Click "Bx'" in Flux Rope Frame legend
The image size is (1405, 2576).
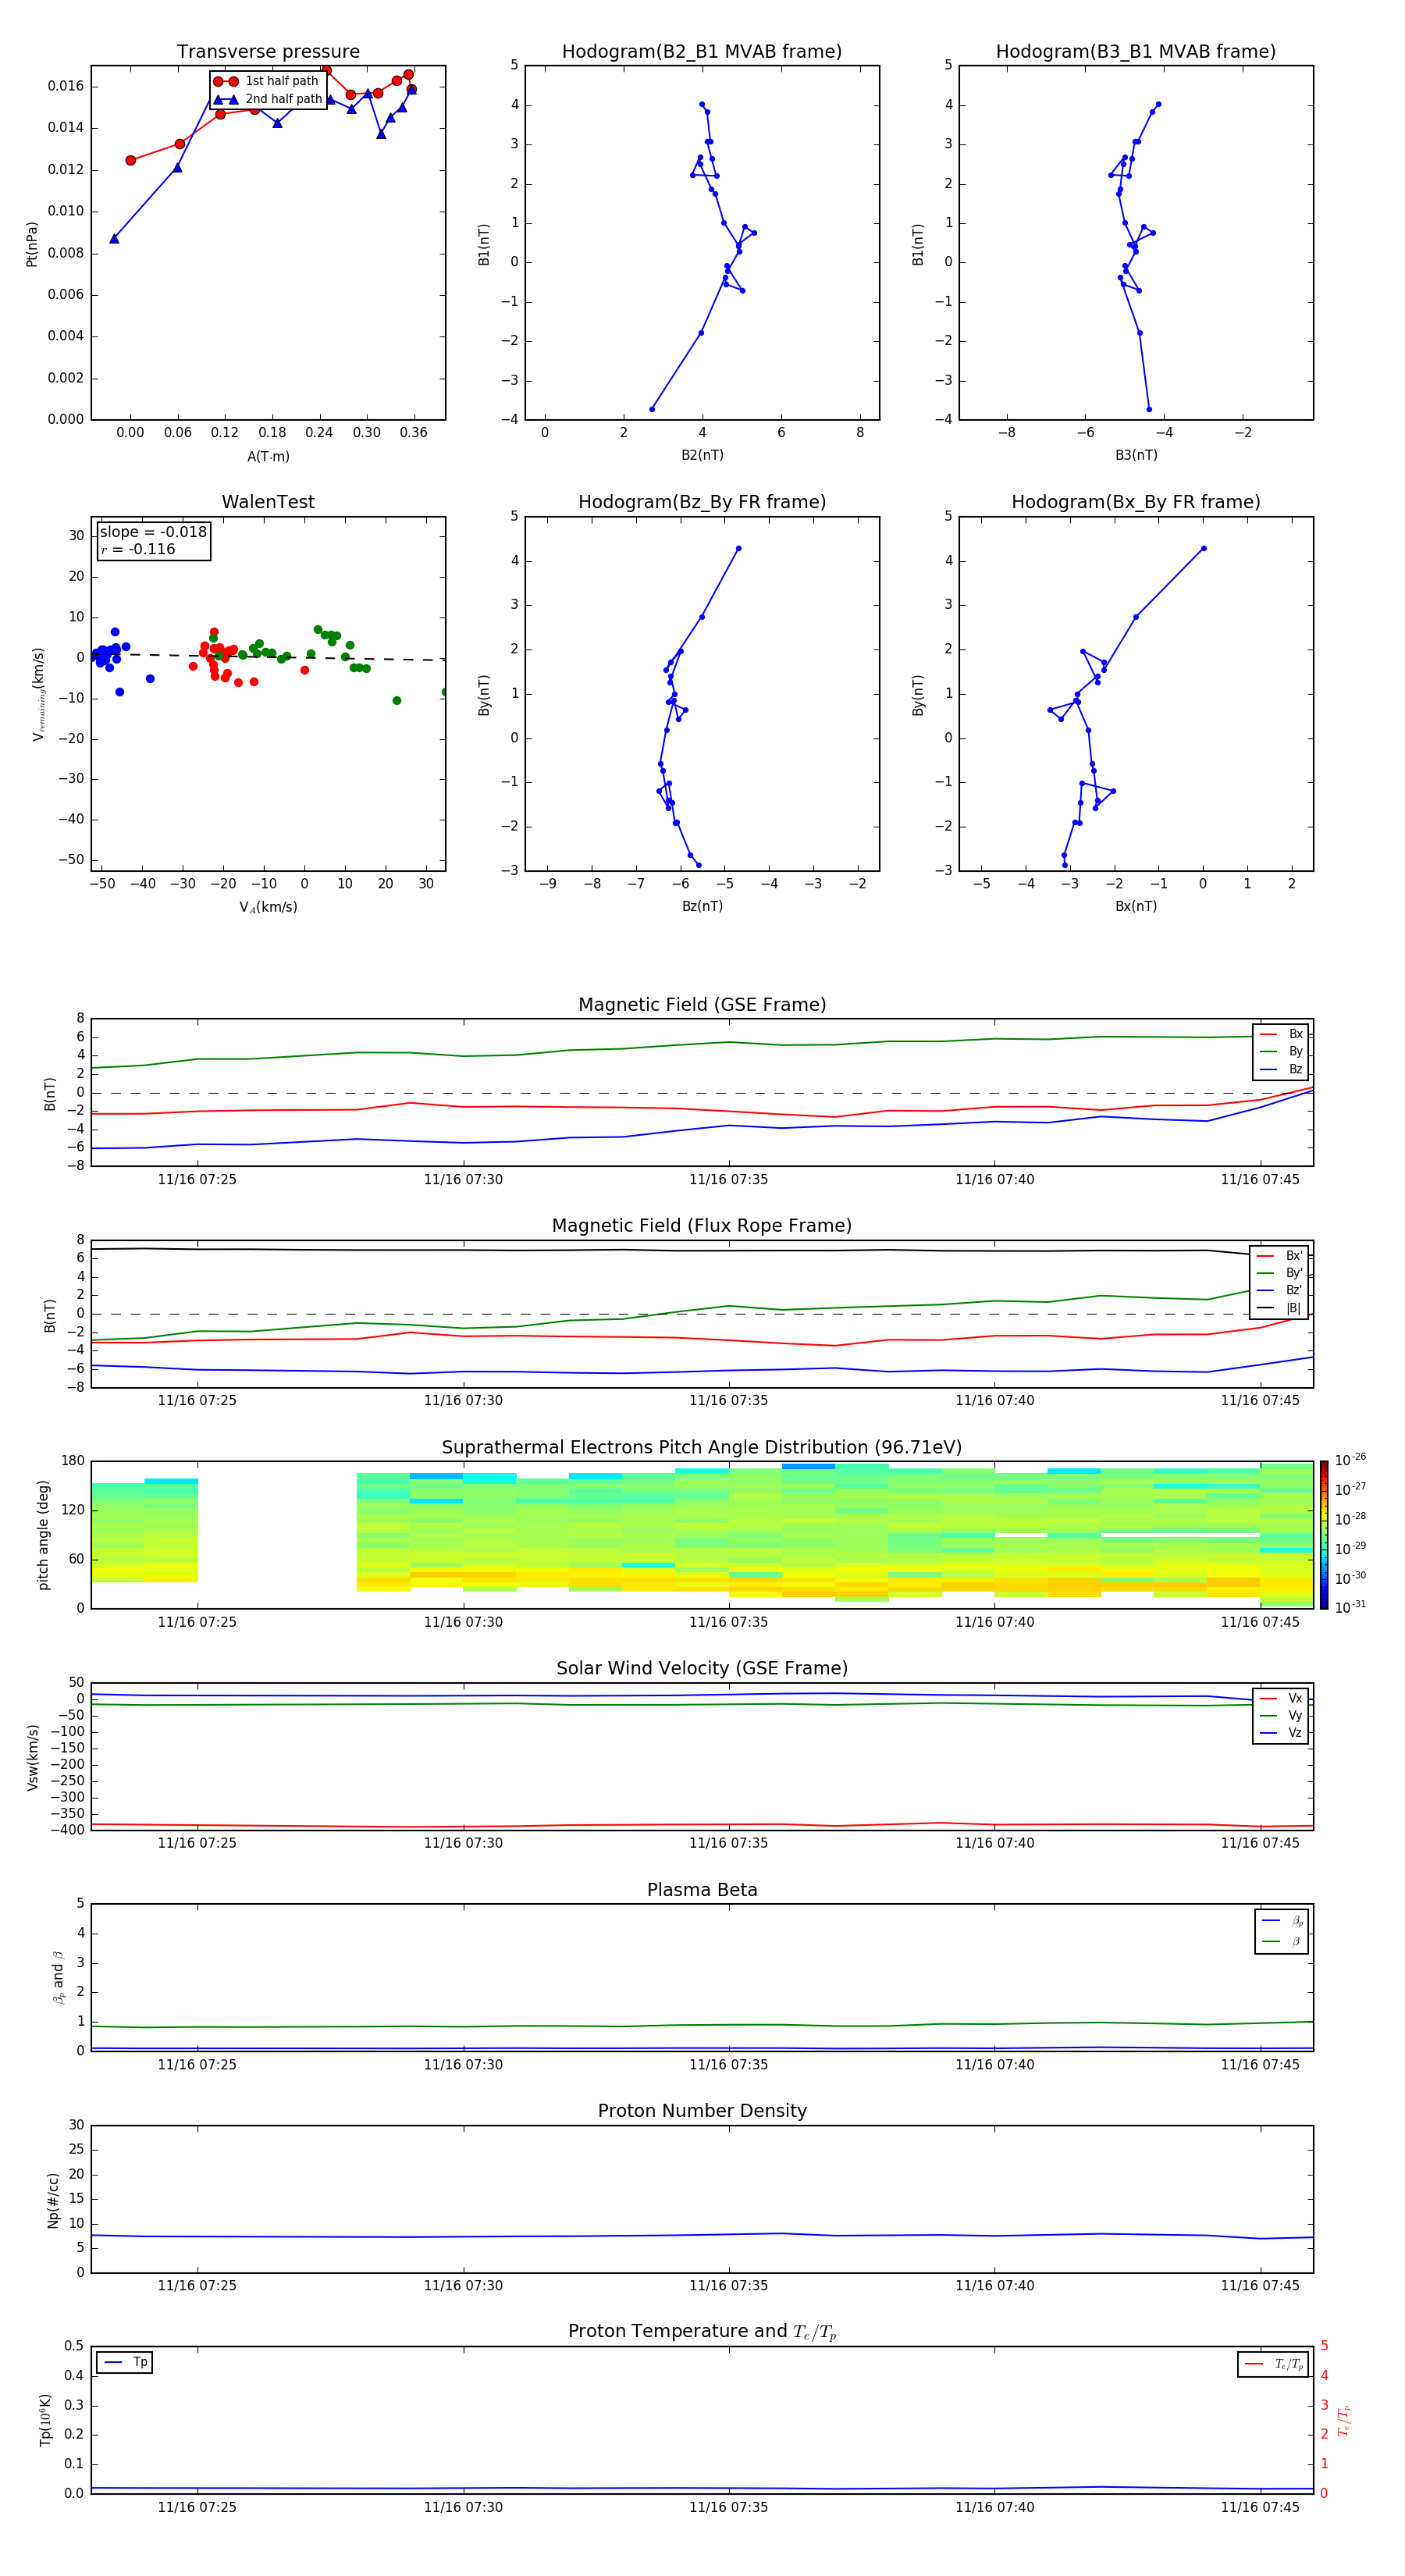(x=1294, y=1256)
